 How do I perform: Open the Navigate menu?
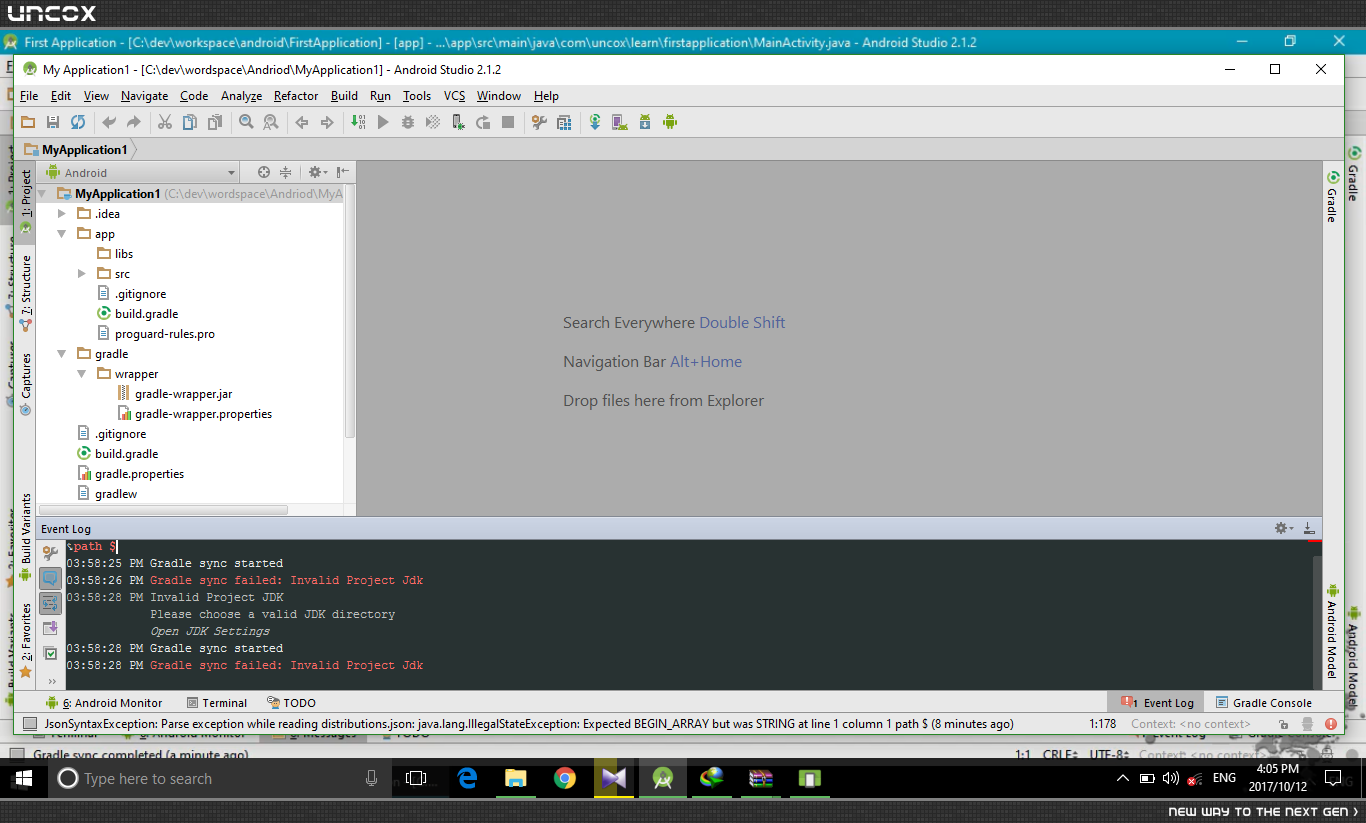point(145,96)
